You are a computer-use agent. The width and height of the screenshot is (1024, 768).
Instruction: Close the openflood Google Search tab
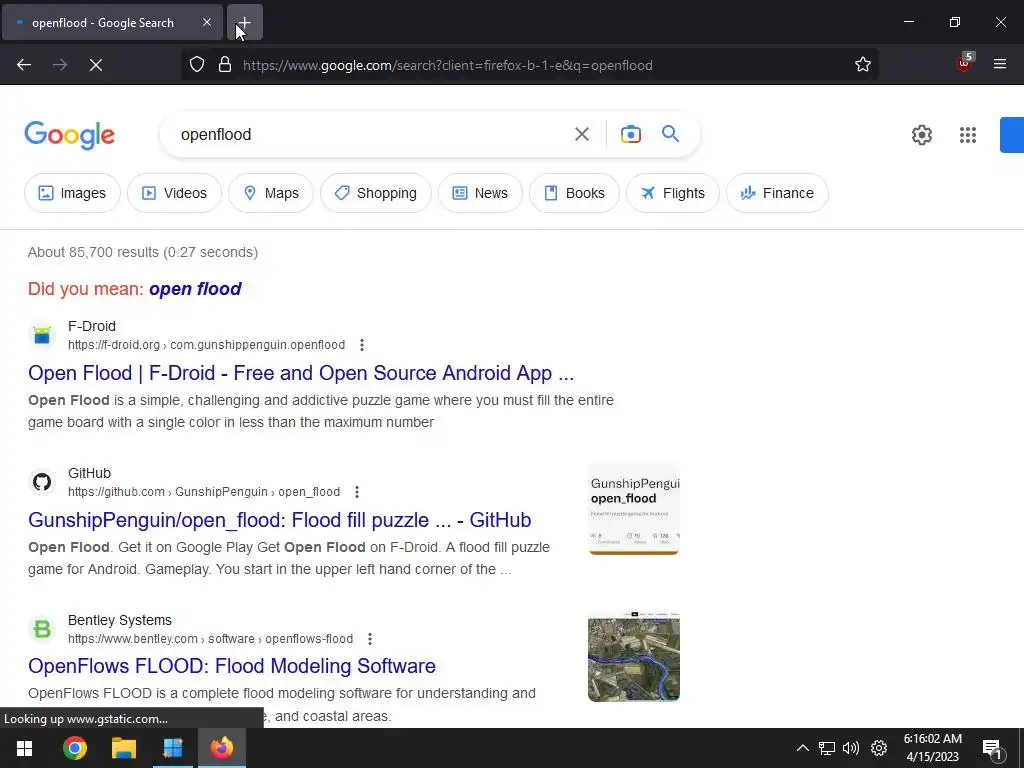point(206,22)
